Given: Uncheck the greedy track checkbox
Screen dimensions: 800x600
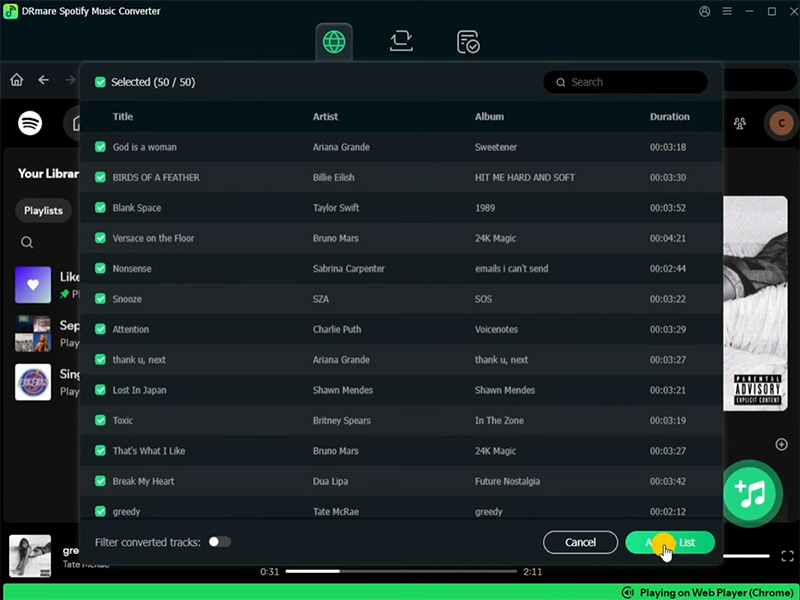Looking at the screenshot, I should click(x=100, y=511).
